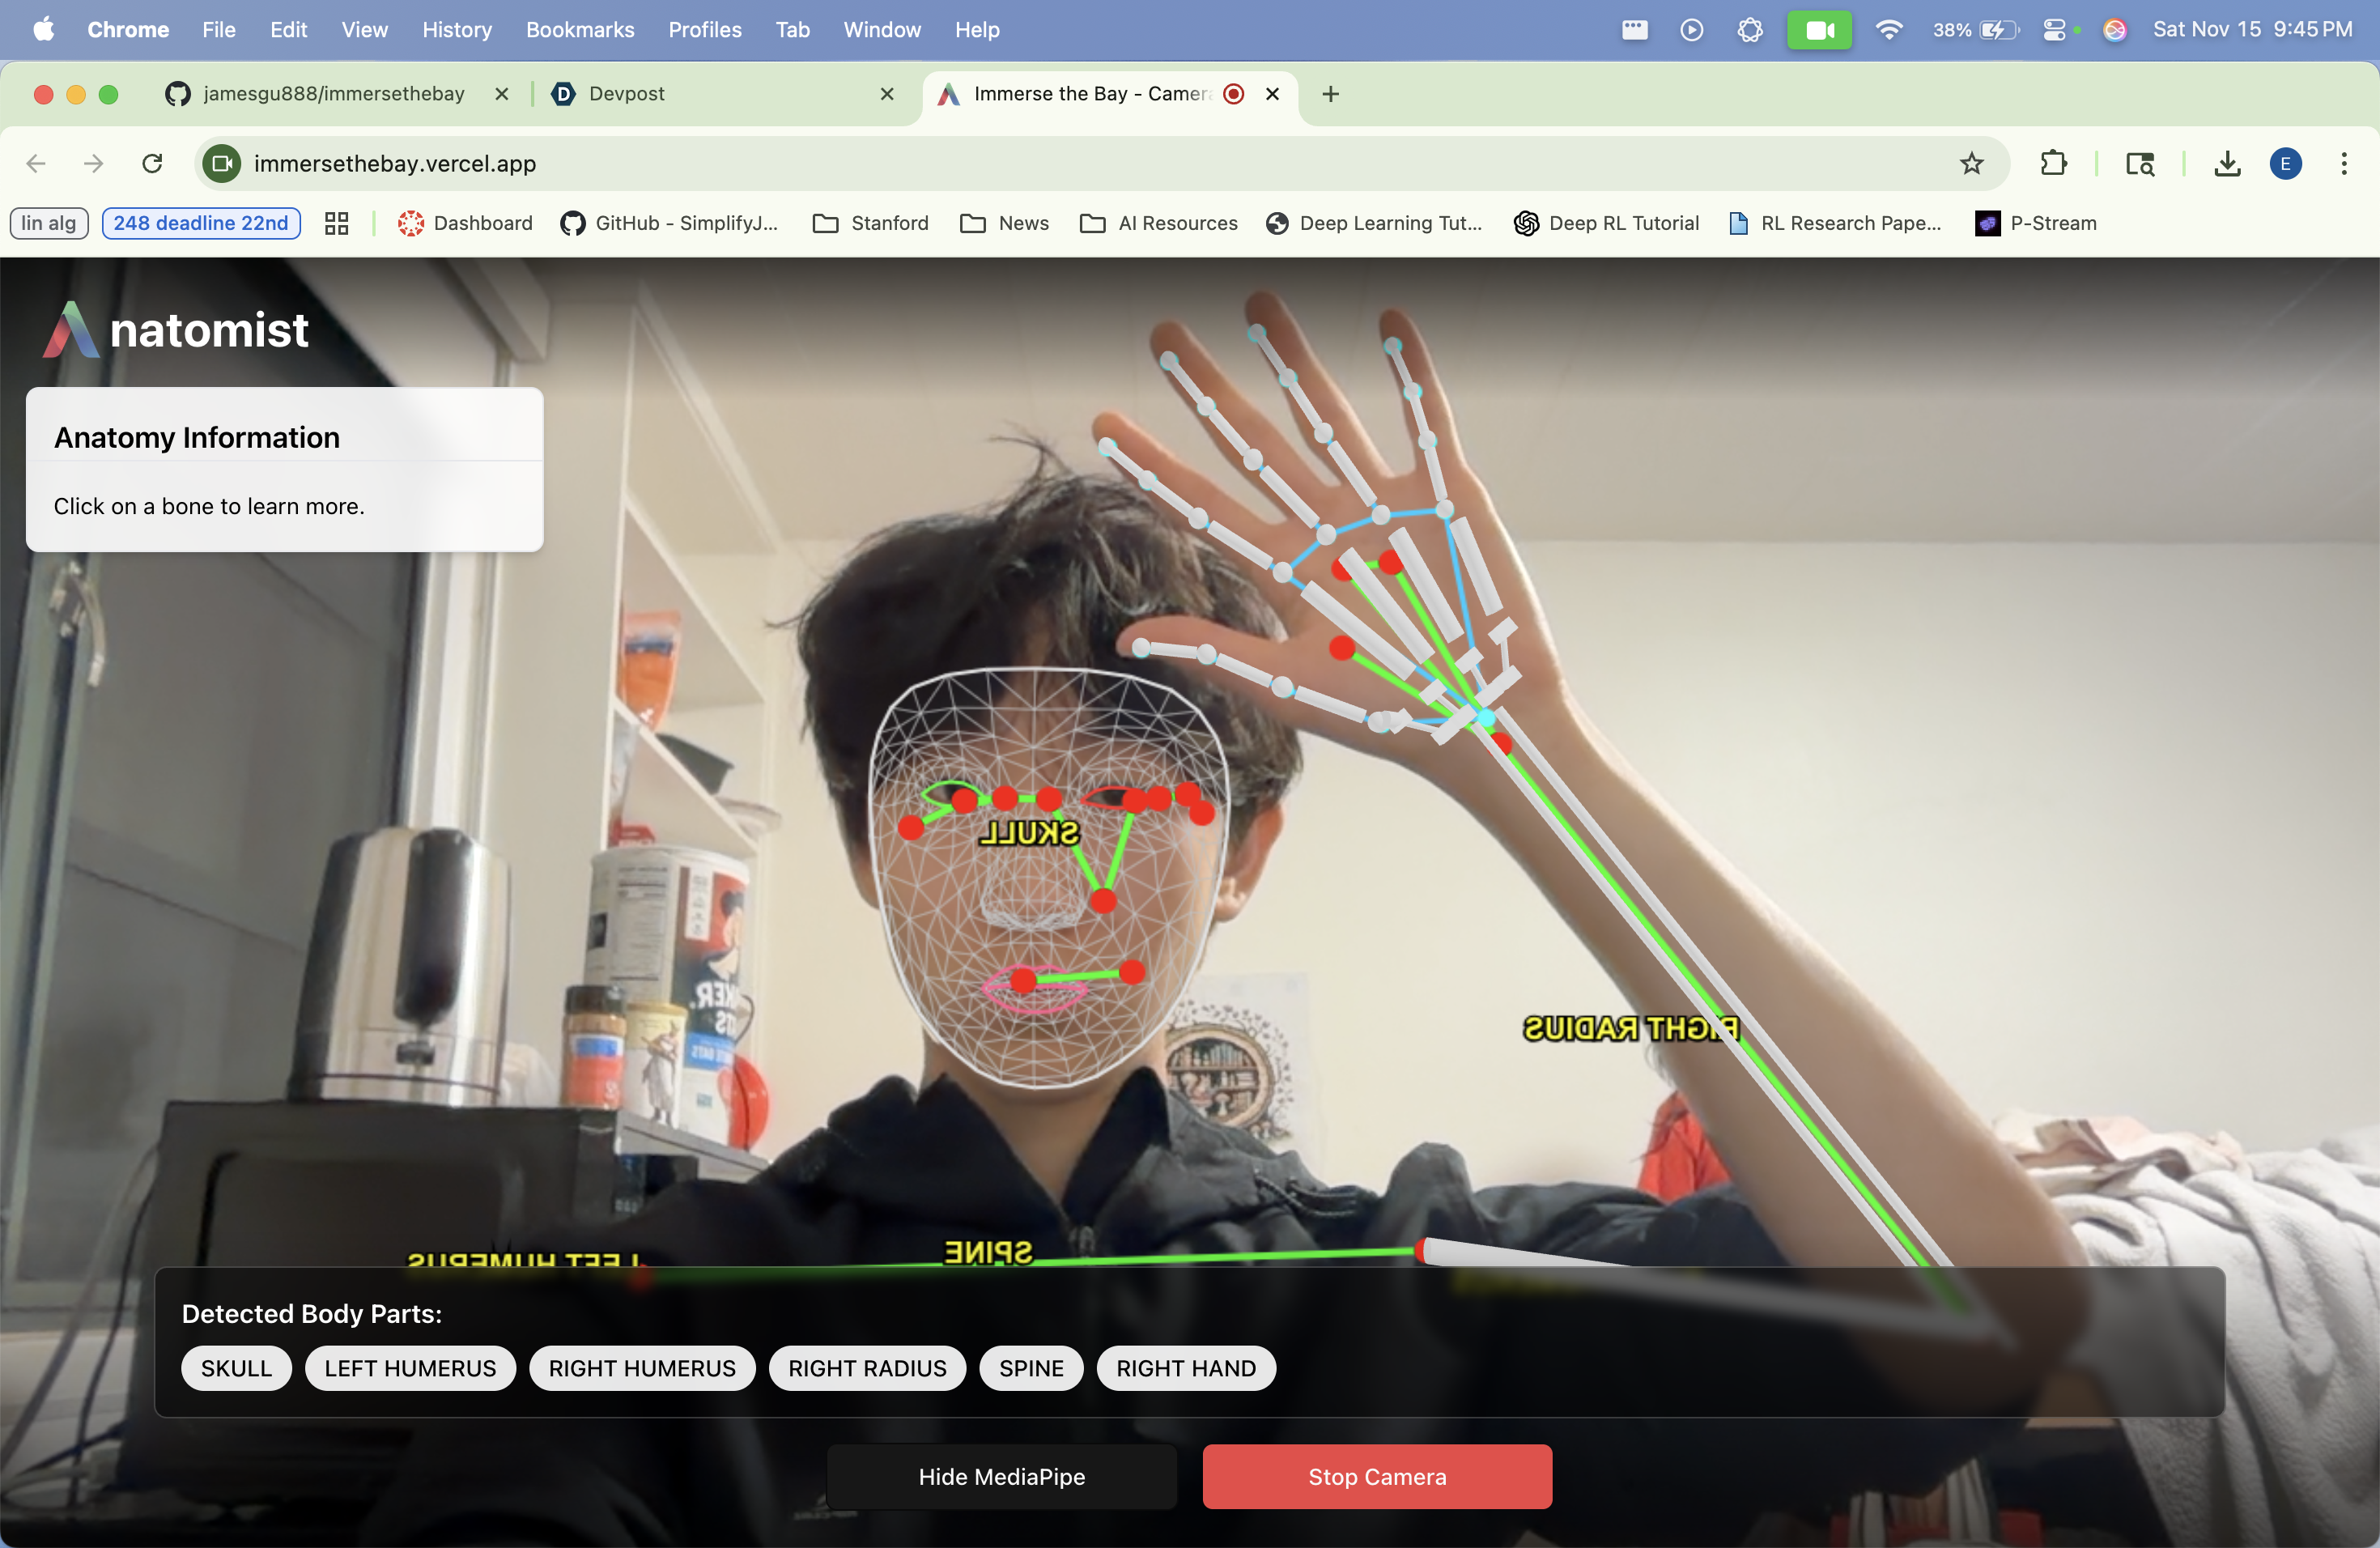This screenshot has height=1548, width=2380.
Task: Click the camera site-permissions icon in the address bar
Action: pos(222,163)
